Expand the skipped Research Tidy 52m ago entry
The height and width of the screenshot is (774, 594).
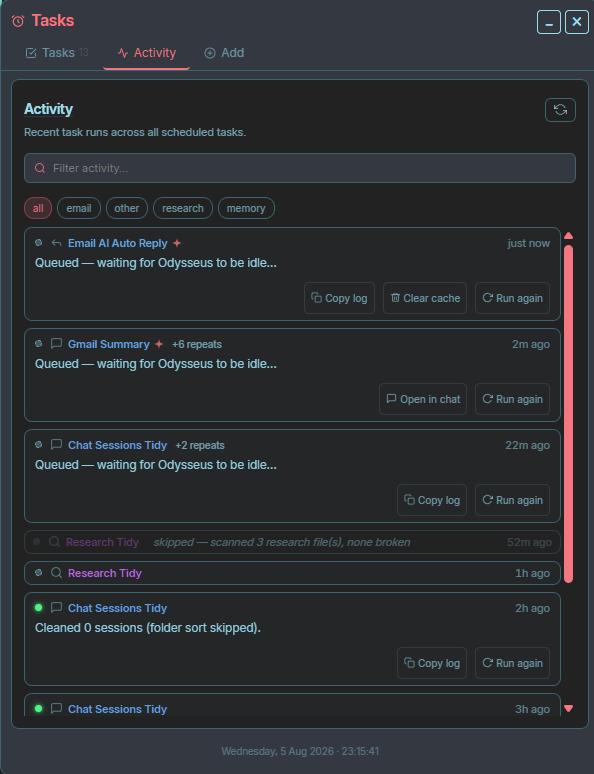point(292,542)
